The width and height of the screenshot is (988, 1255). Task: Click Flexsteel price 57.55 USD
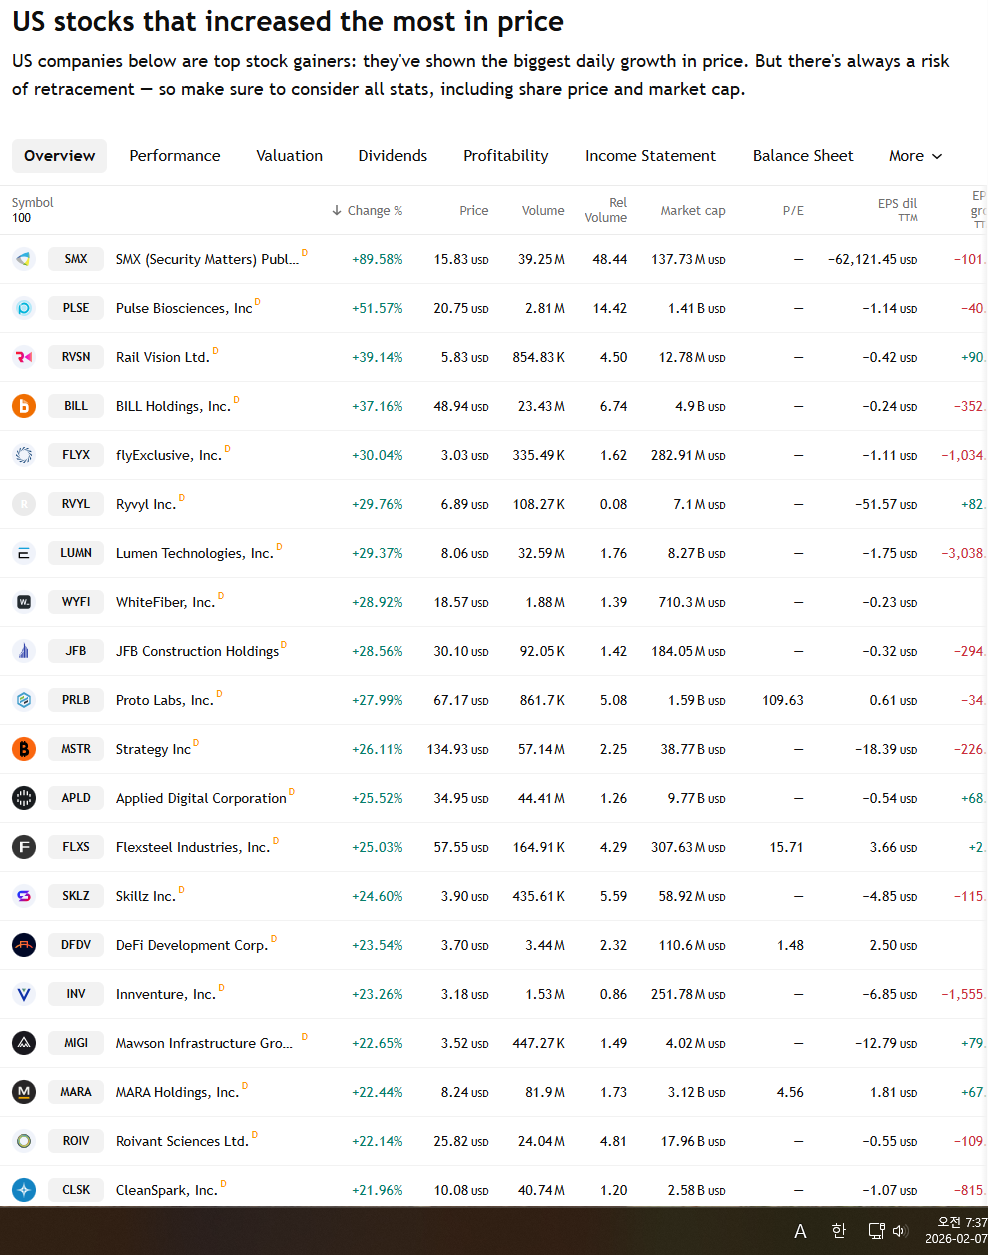(461, 847)
